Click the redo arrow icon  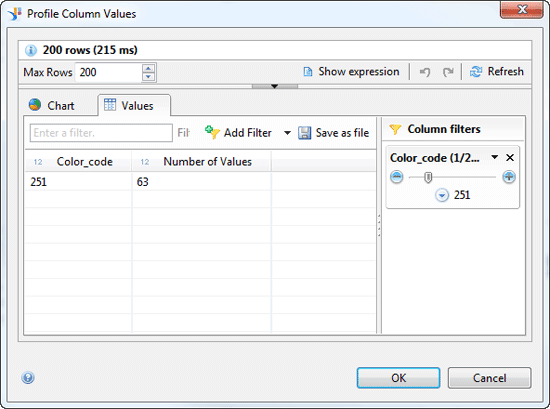(448, 72)
